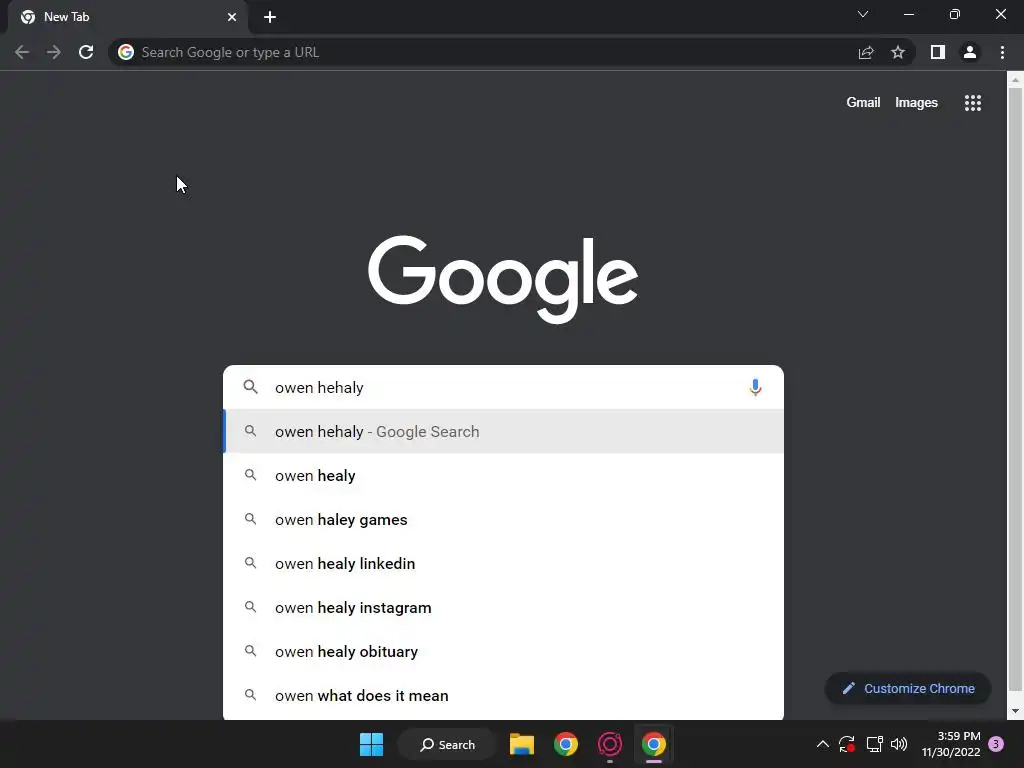Select the owen healy suggestion

504,475
